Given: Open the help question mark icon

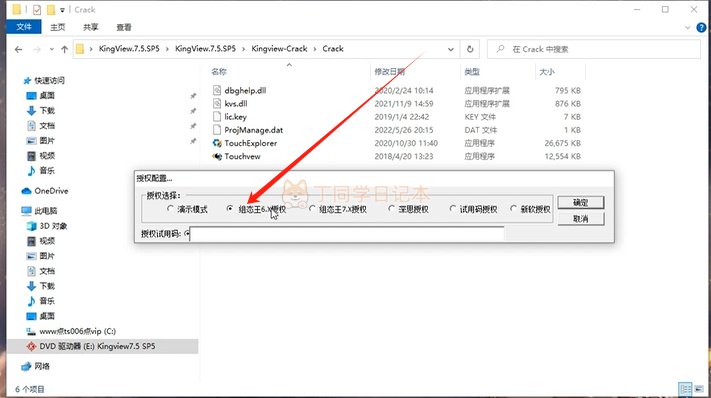Looking at the screenshot, I should click(701, 27).
